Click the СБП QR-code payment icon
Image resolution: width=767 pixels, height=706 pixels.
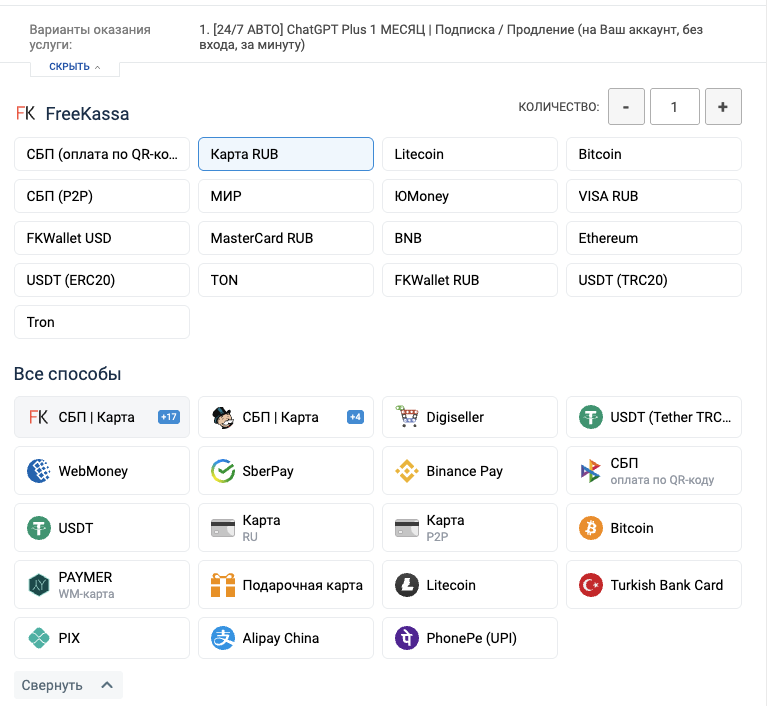[x=590, y=471]
